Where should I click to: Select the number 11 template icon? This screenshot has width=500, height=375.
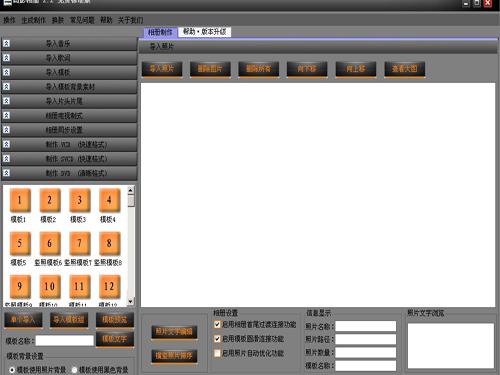pos(79,287)
